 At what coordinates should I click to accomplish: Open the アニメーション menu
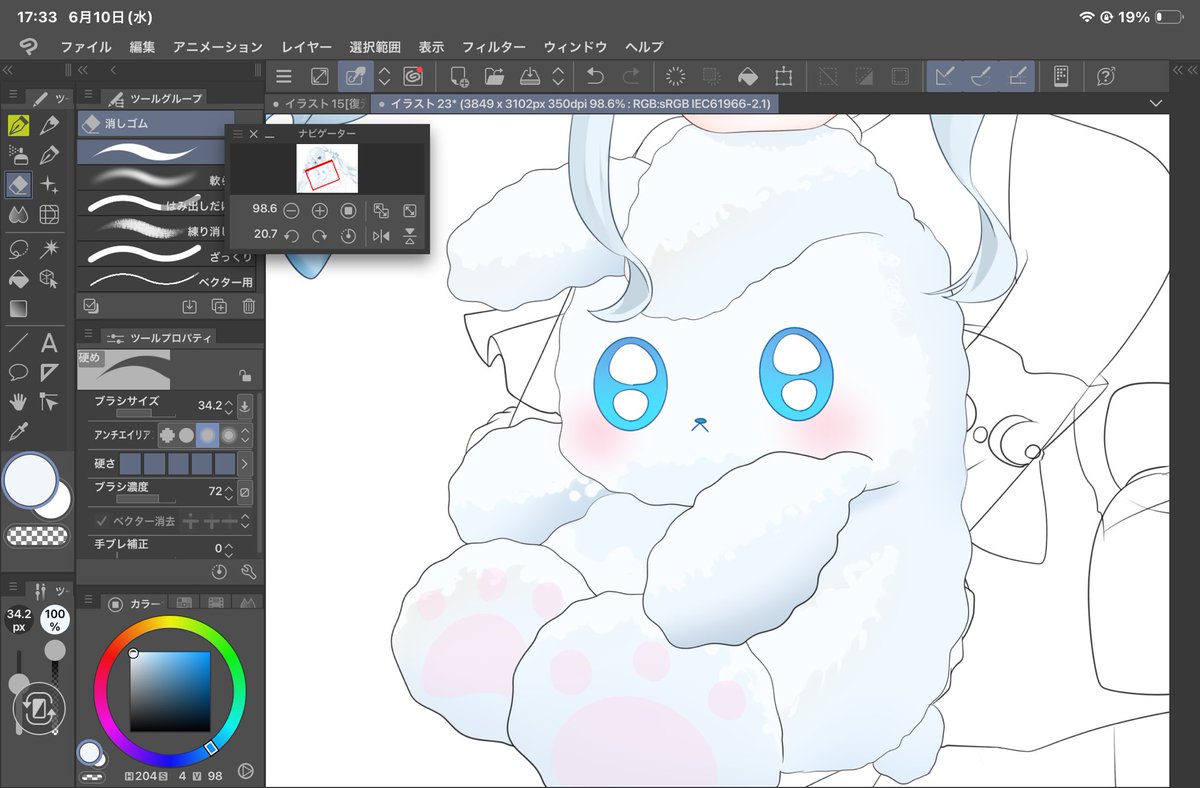pos(218,47)
